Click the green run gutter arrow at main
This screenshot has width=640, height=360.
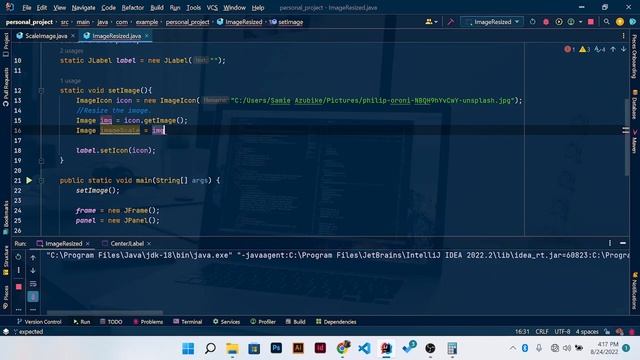[29, 180]
